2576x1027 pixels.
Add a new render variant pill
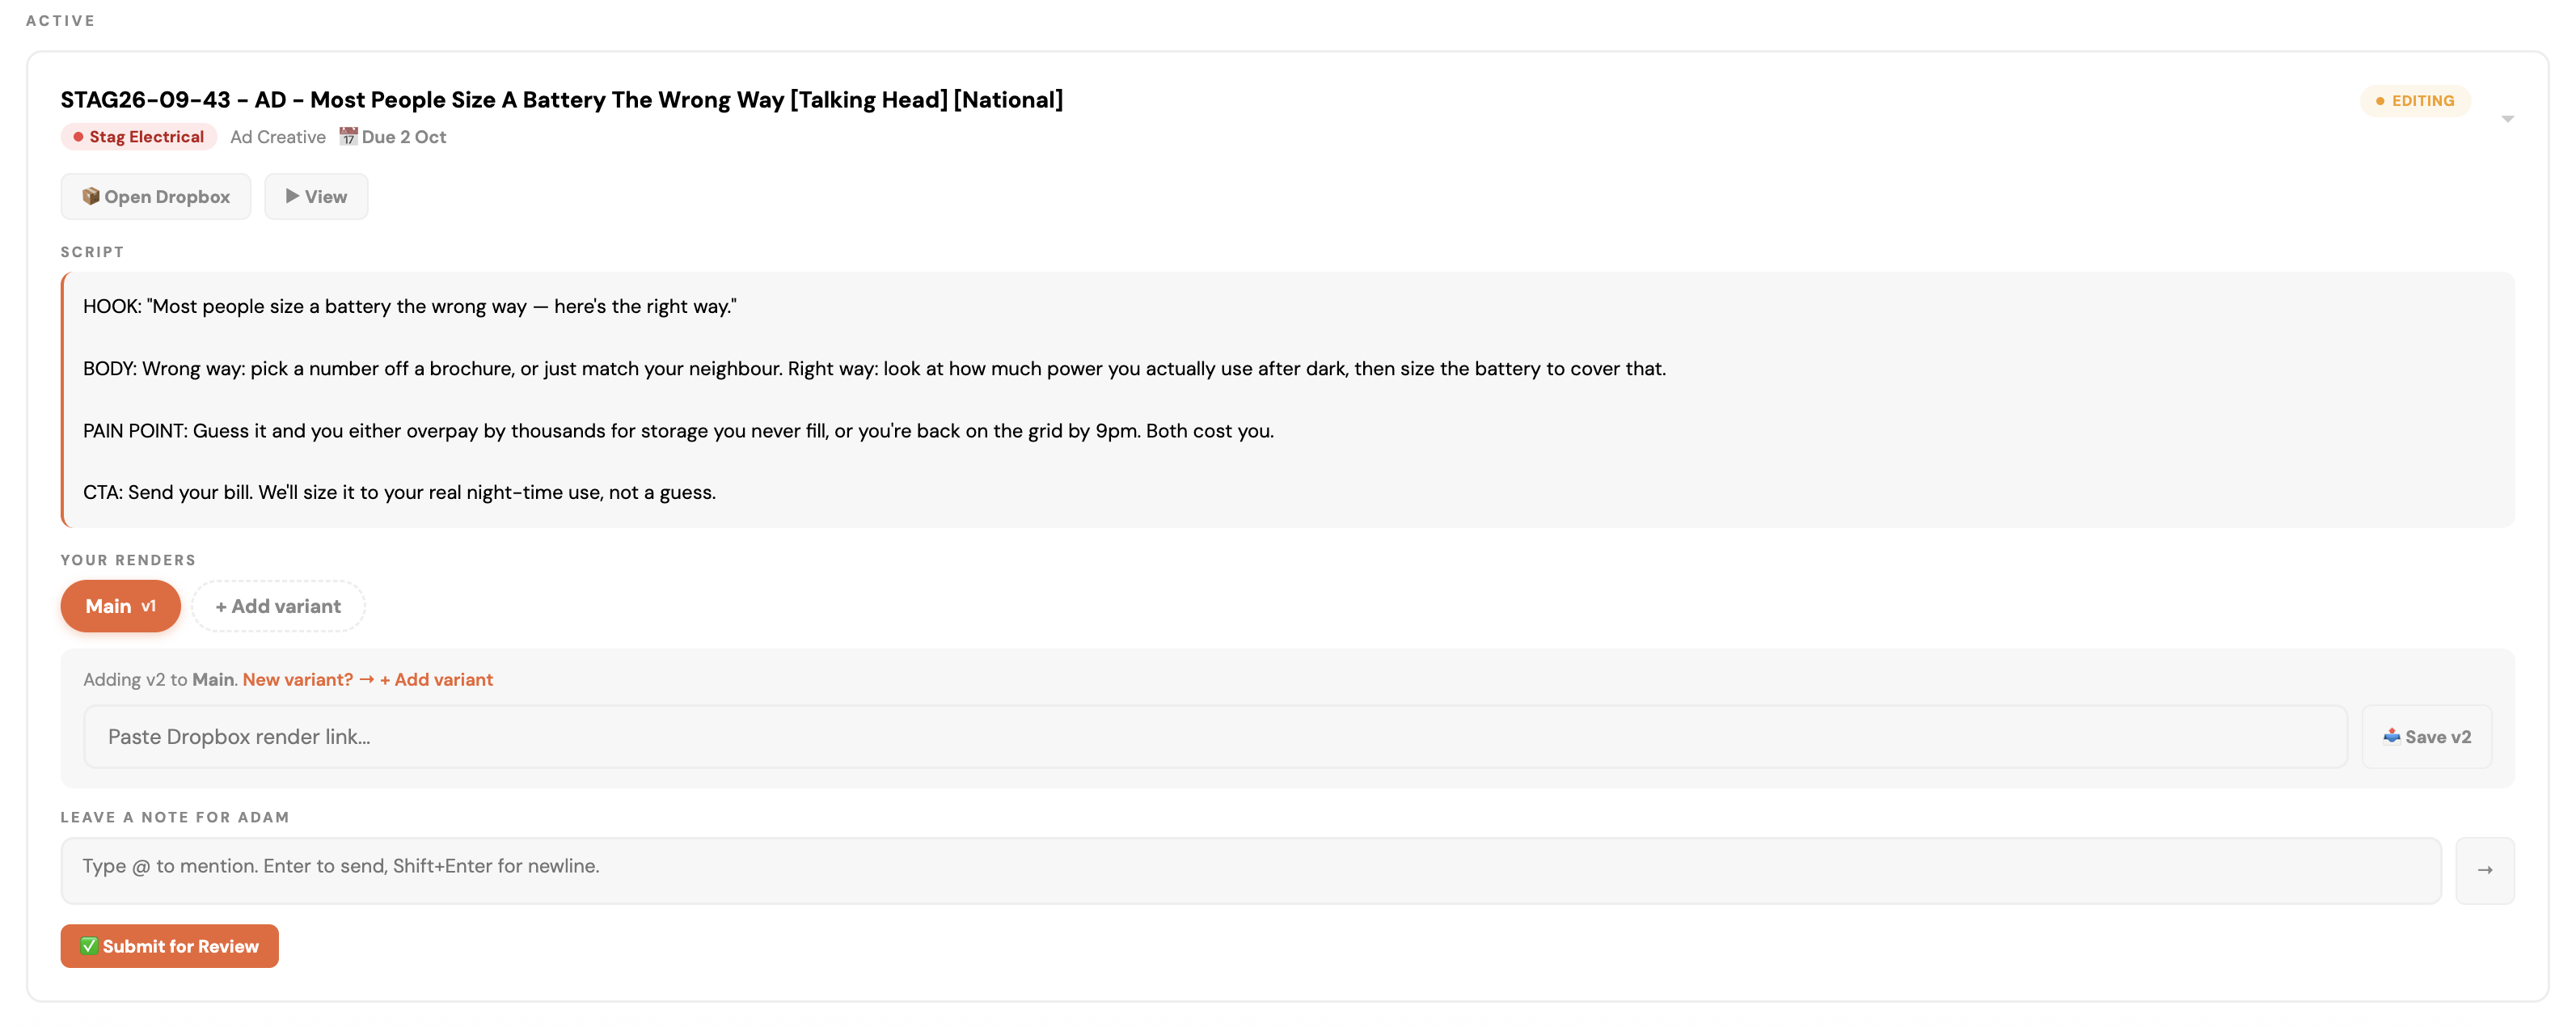[x=278, y=606]
